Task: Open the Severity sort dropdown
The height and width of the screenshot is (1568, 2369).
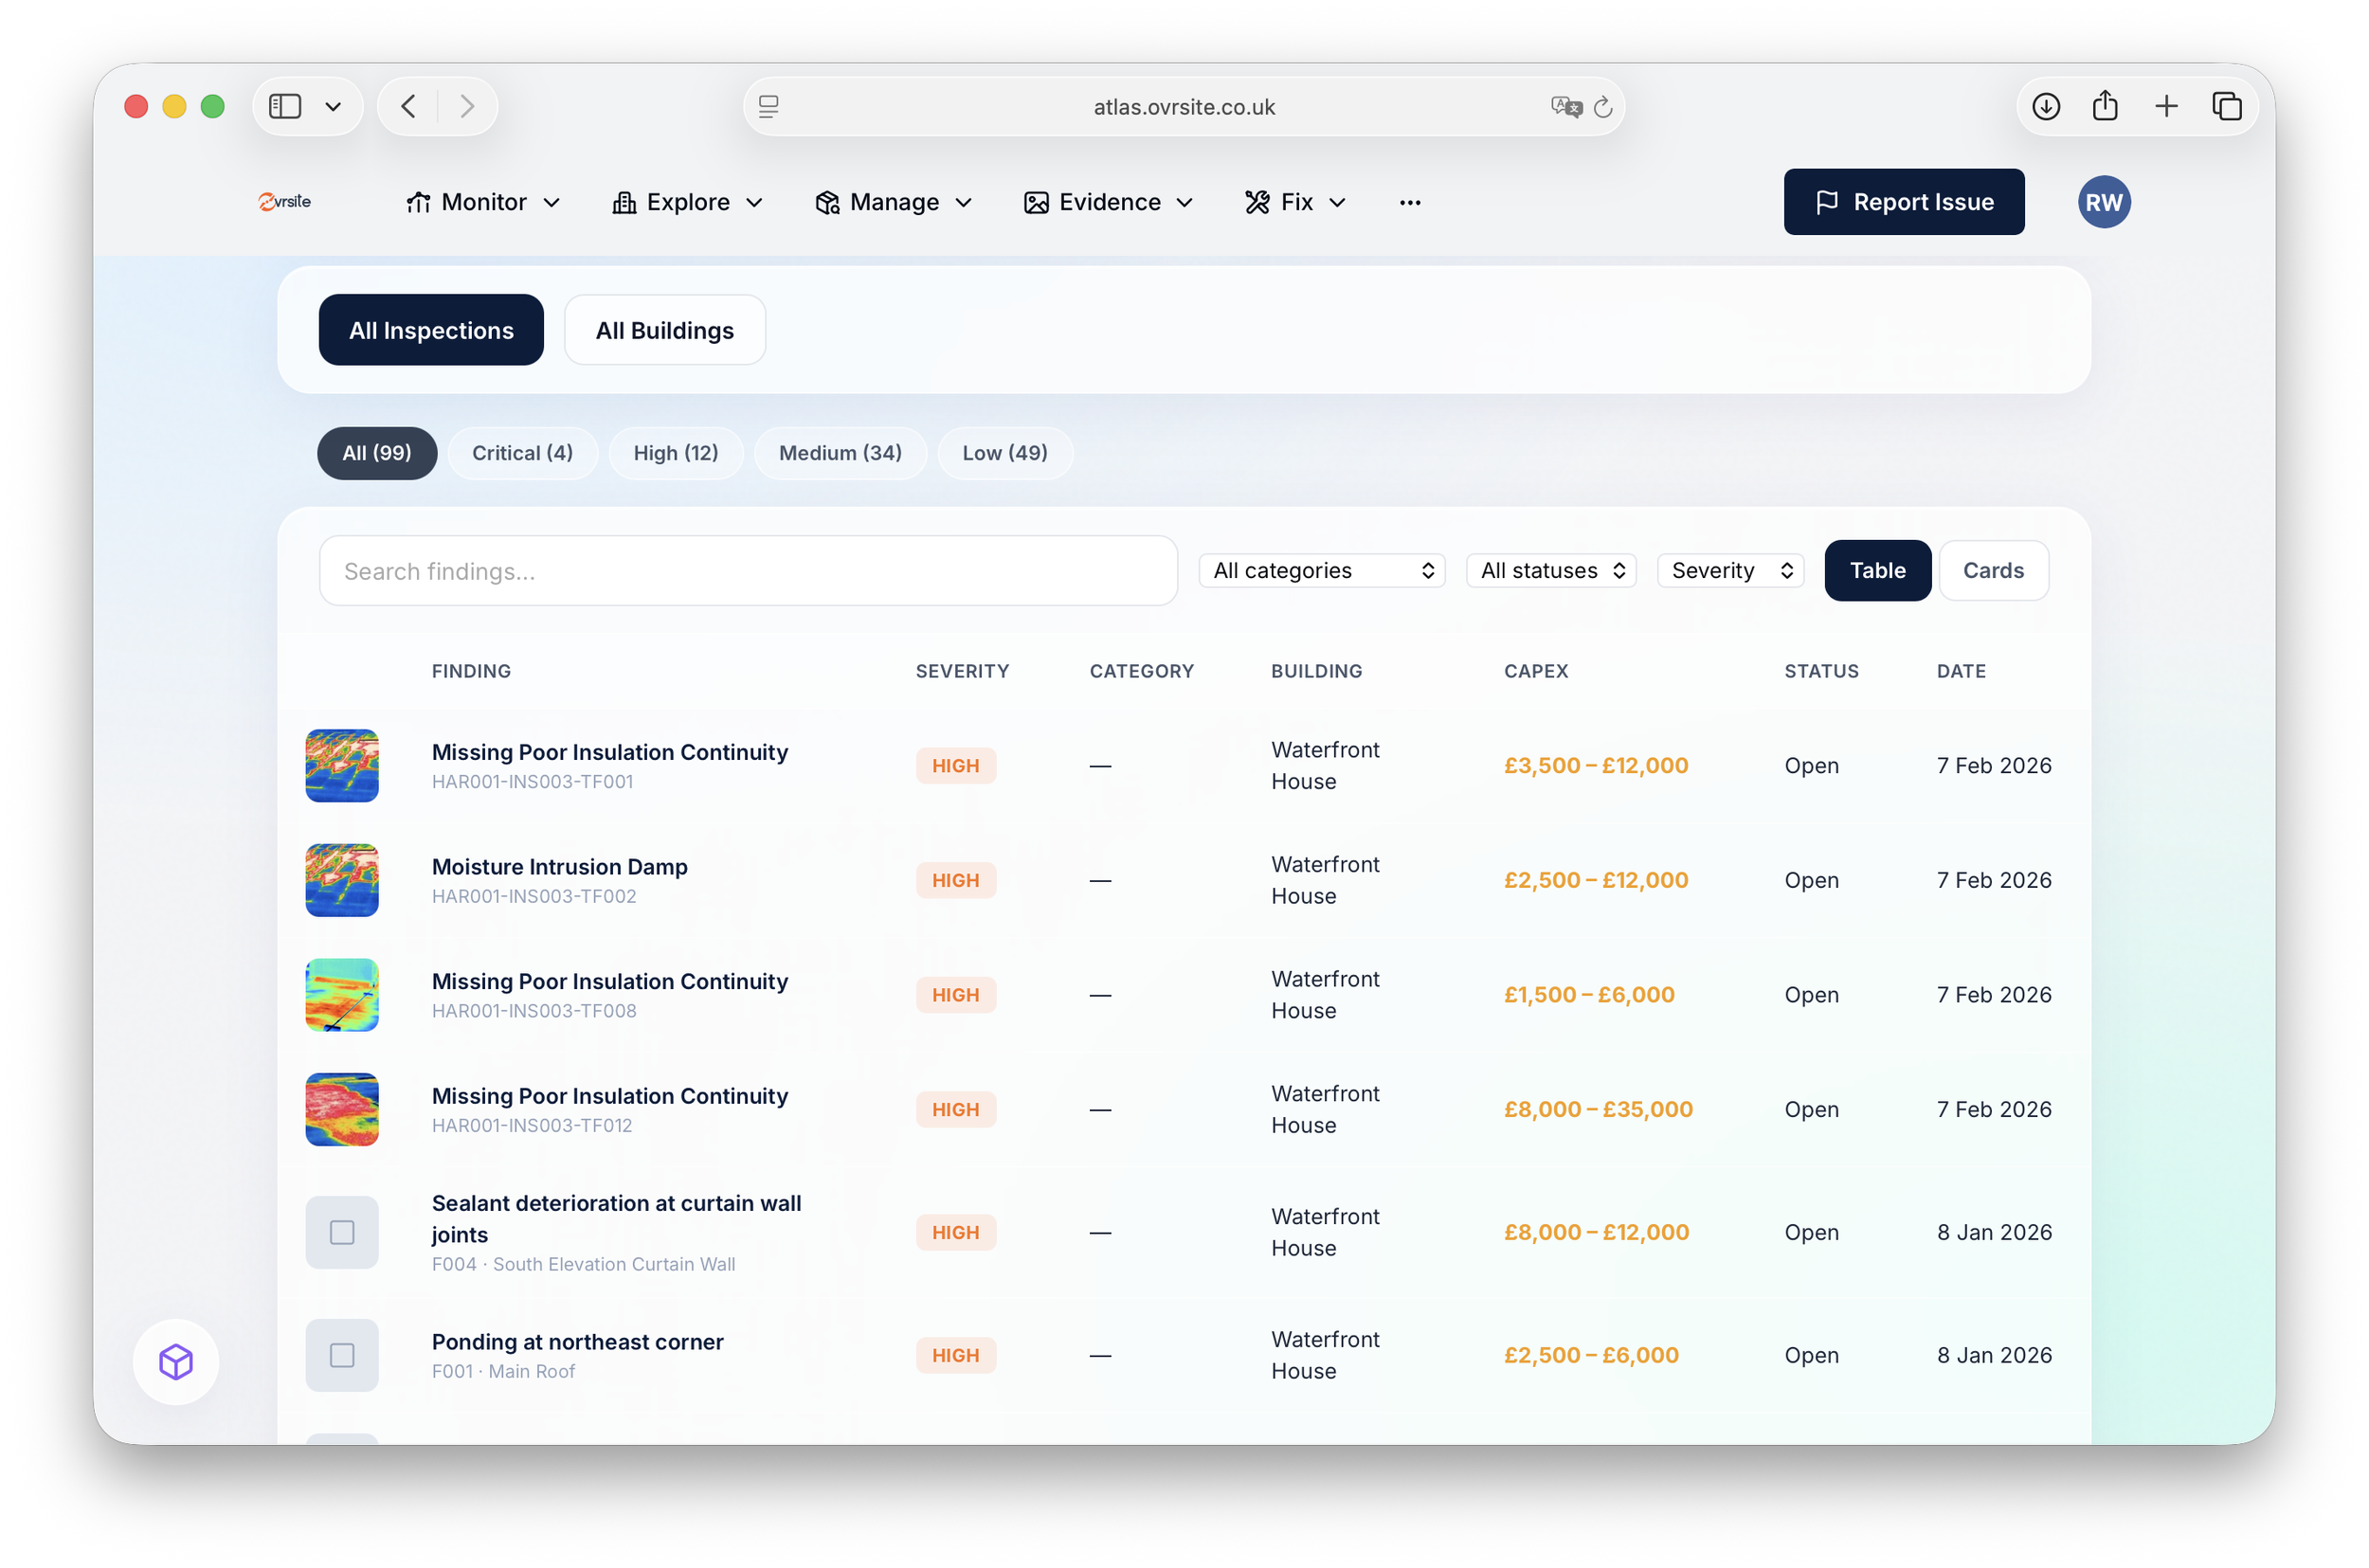Action: [1730, 570]
